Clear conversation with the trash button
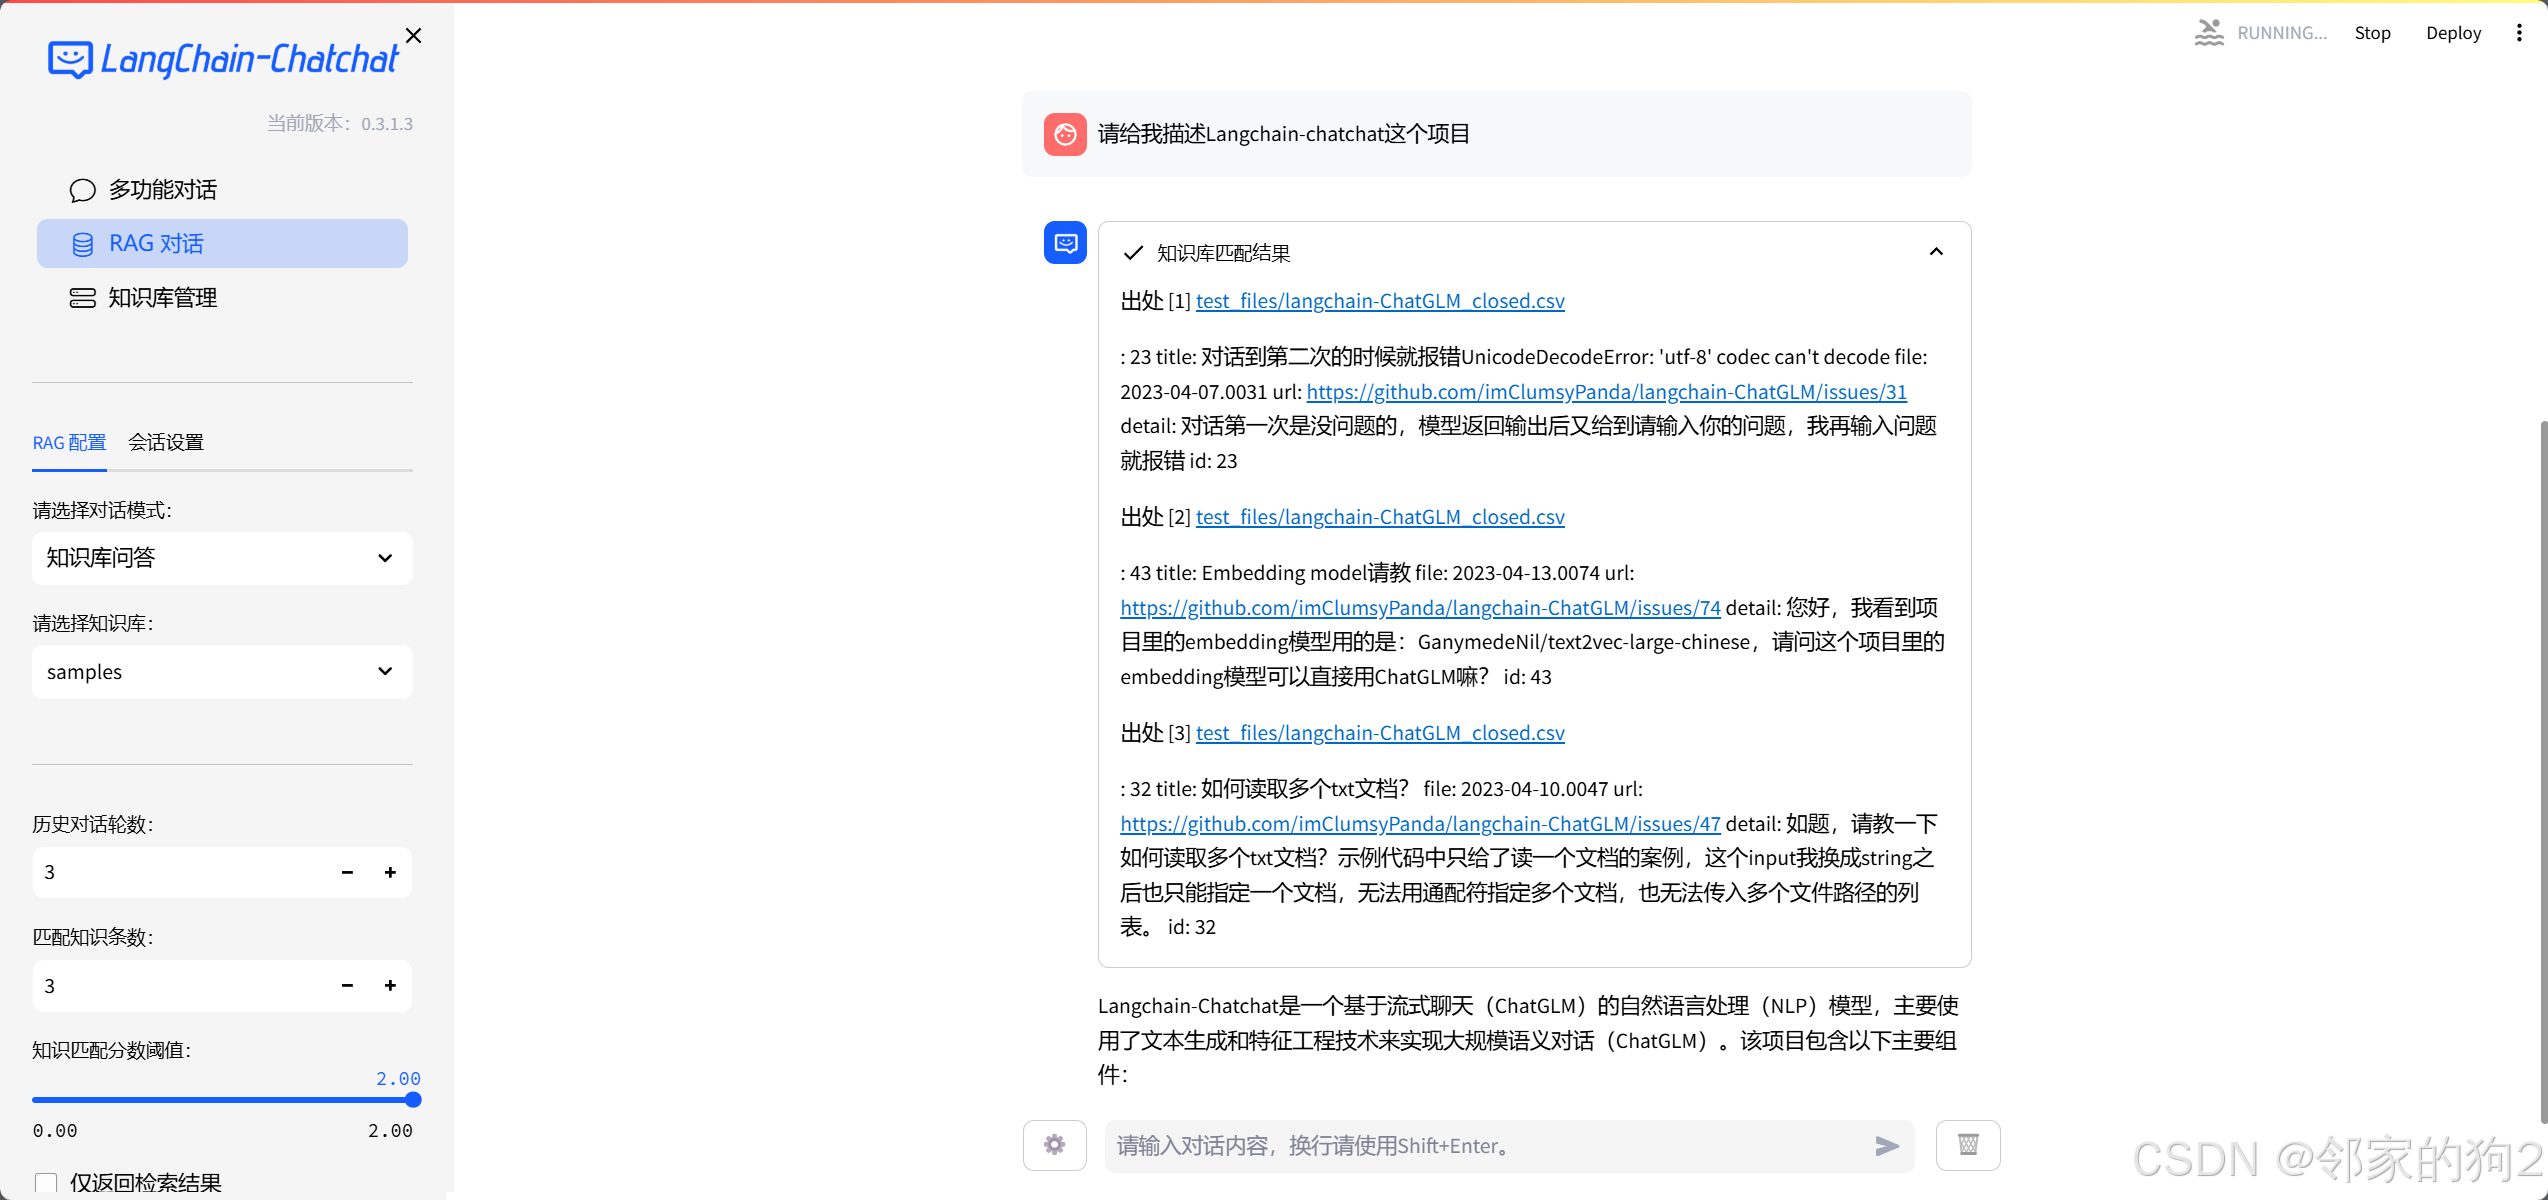Screen dimensions: 2548x1200 pos(1968,1145)
